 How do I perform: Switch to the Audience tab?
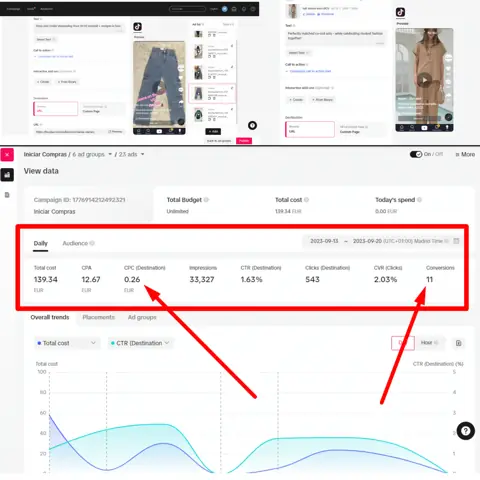point(75,243)
